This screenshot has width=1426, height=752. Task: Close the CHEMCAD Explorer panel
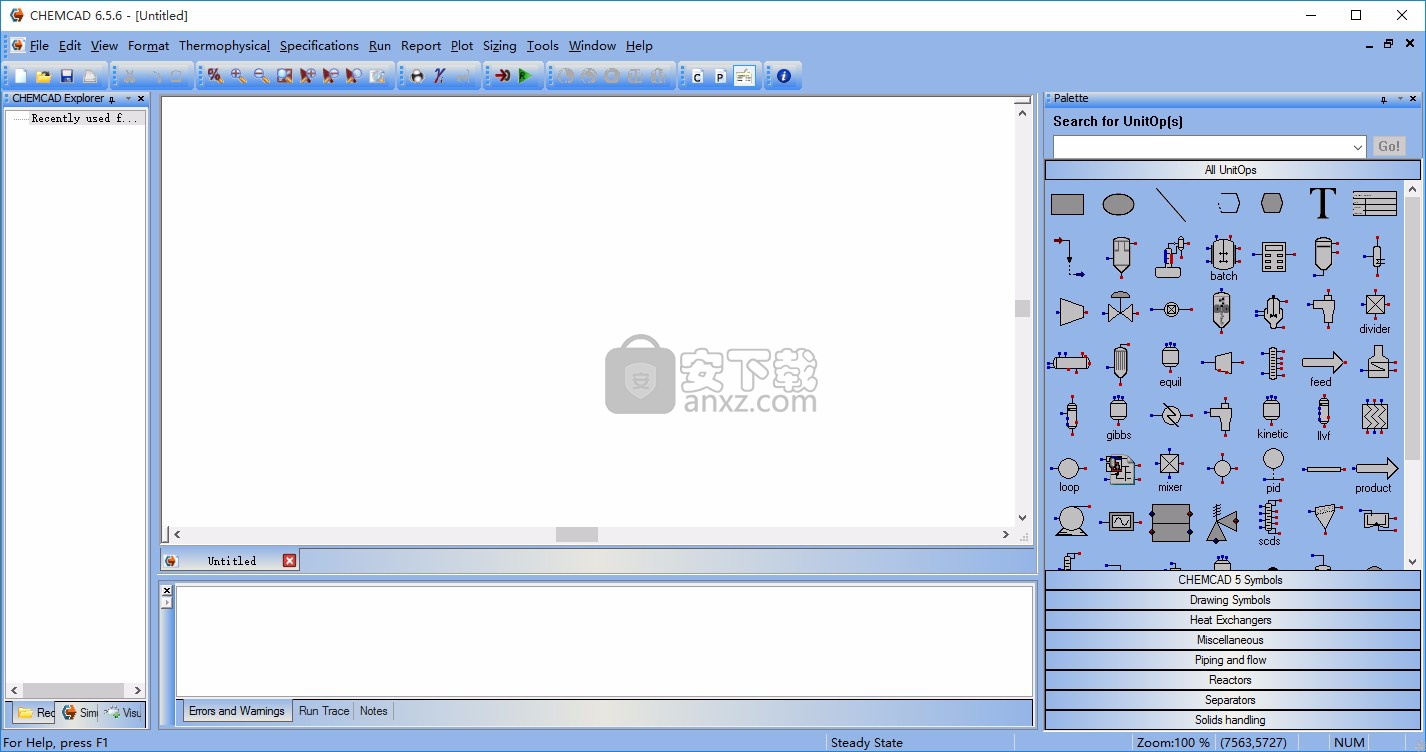[141, 99]
